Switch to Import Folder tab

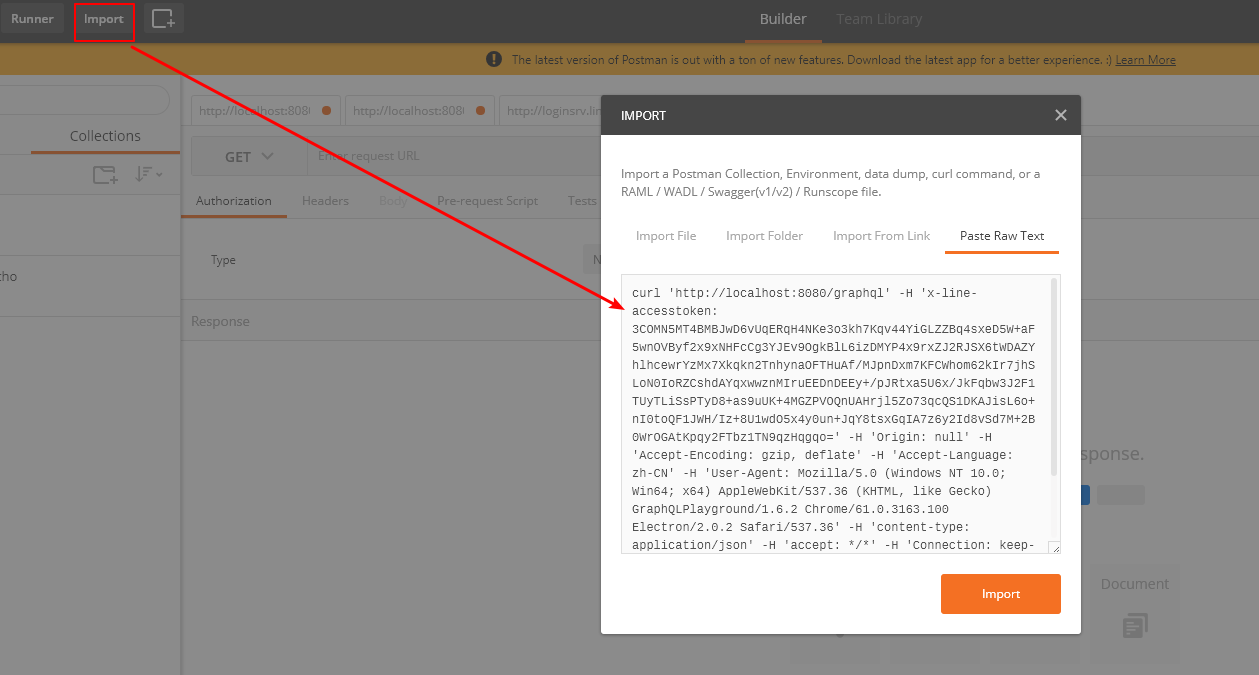764,236
